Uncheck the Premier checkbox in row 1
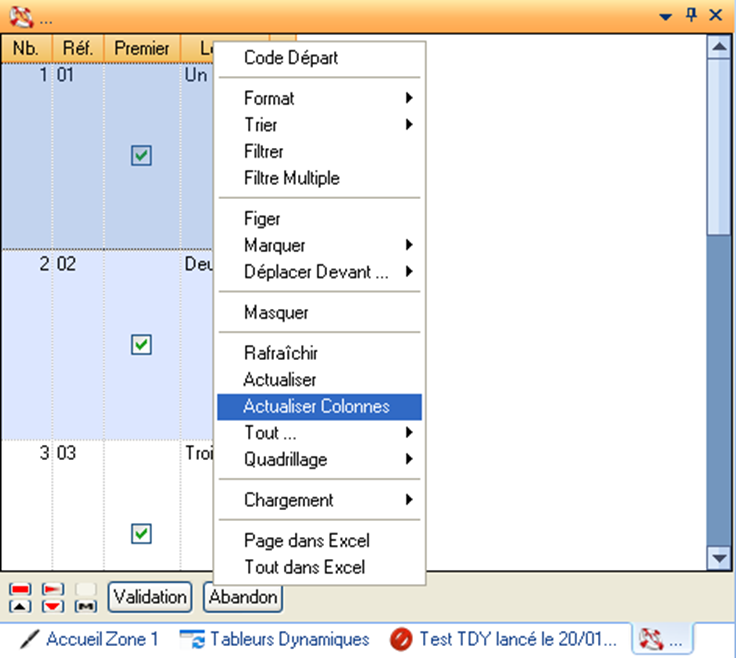 (x=142, y=155)
